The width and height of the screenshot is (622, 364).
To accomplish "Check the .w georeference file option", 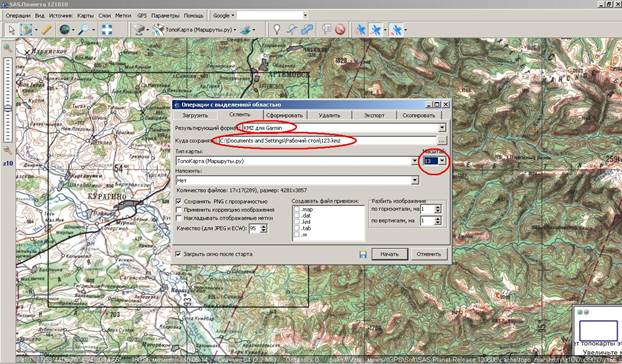I will click(297, 235).
